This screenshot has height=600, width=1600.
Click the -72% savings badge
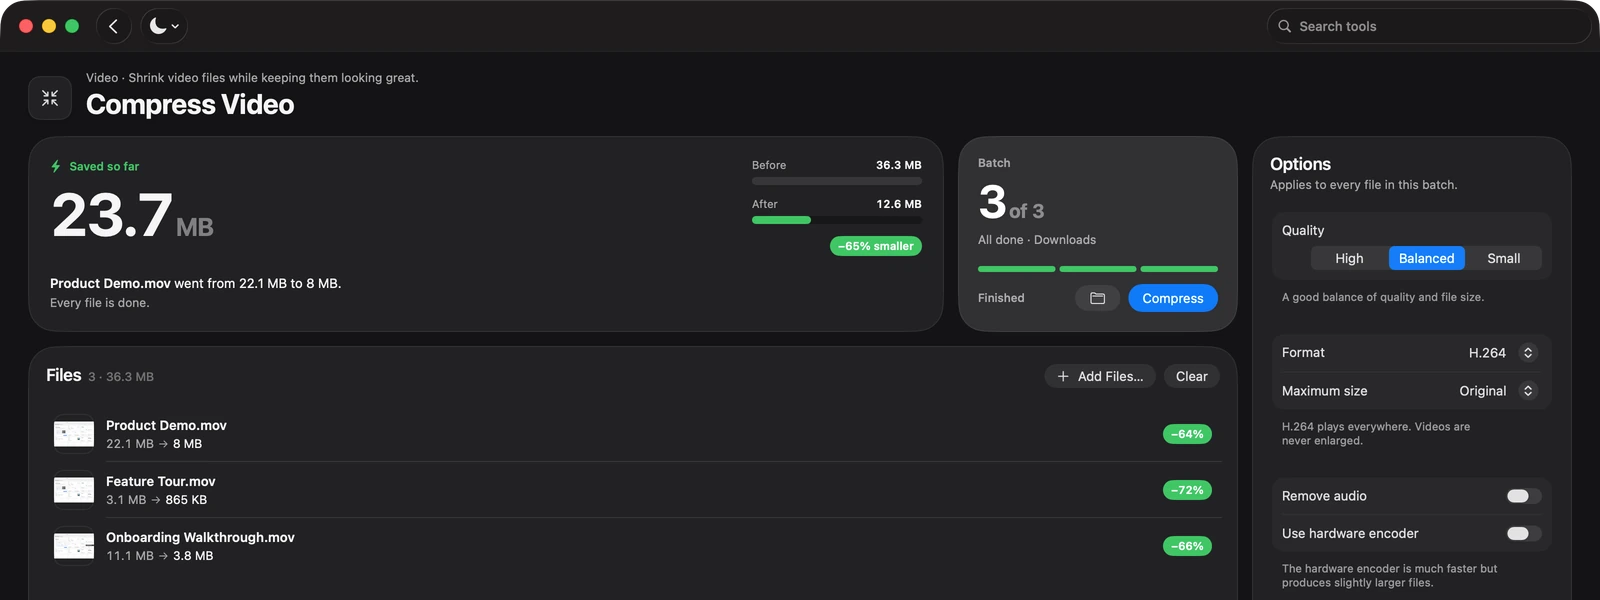pyautogui.click(x=1187, y=490)
